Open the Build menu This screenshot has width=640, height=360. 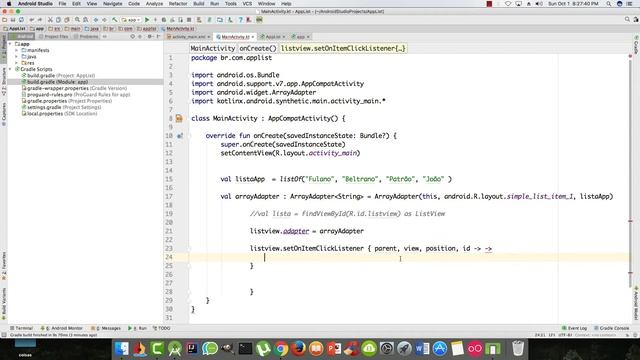(199, 4)
